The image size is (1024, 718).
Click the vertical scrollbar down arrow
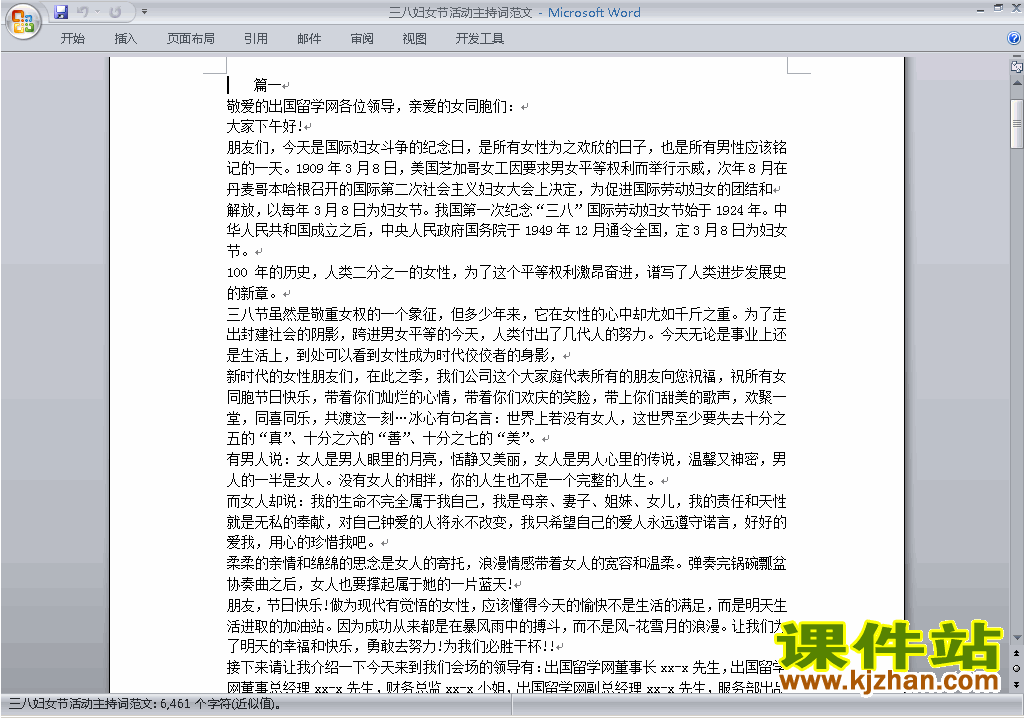[1017, 637]
